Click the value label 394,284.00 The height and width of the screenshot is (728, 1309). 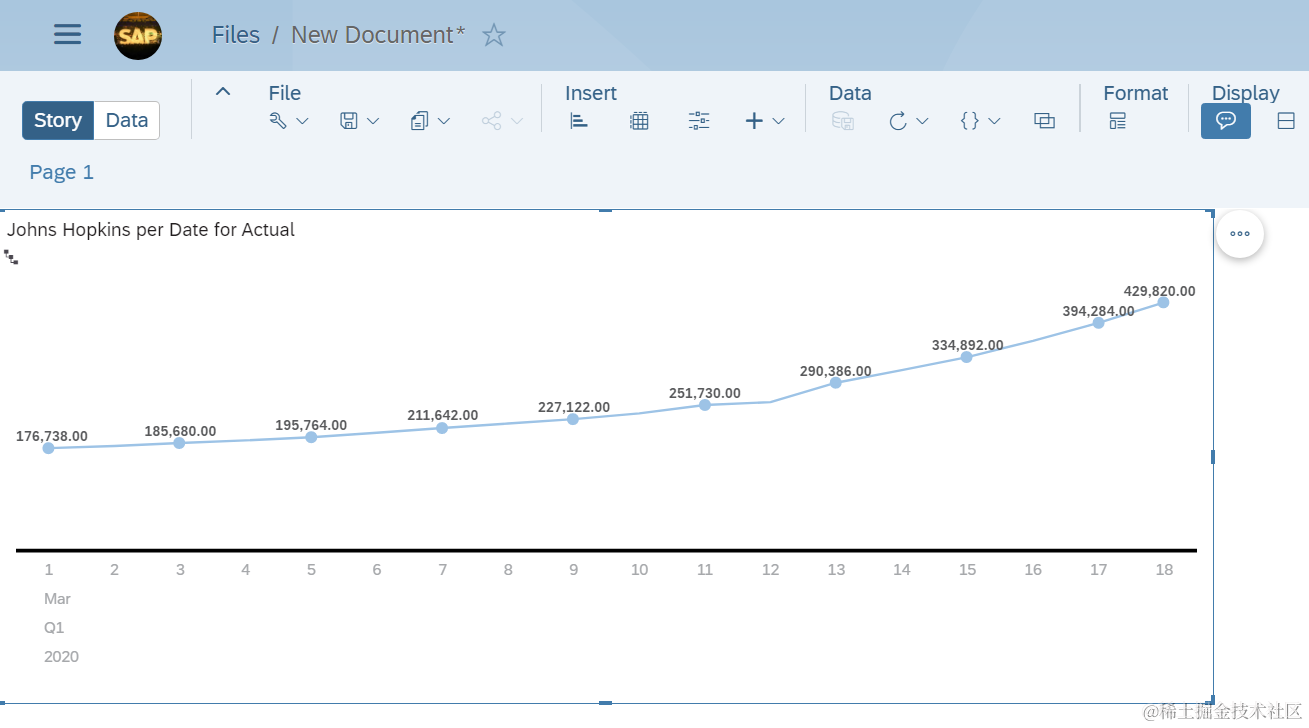[1098, 311]
